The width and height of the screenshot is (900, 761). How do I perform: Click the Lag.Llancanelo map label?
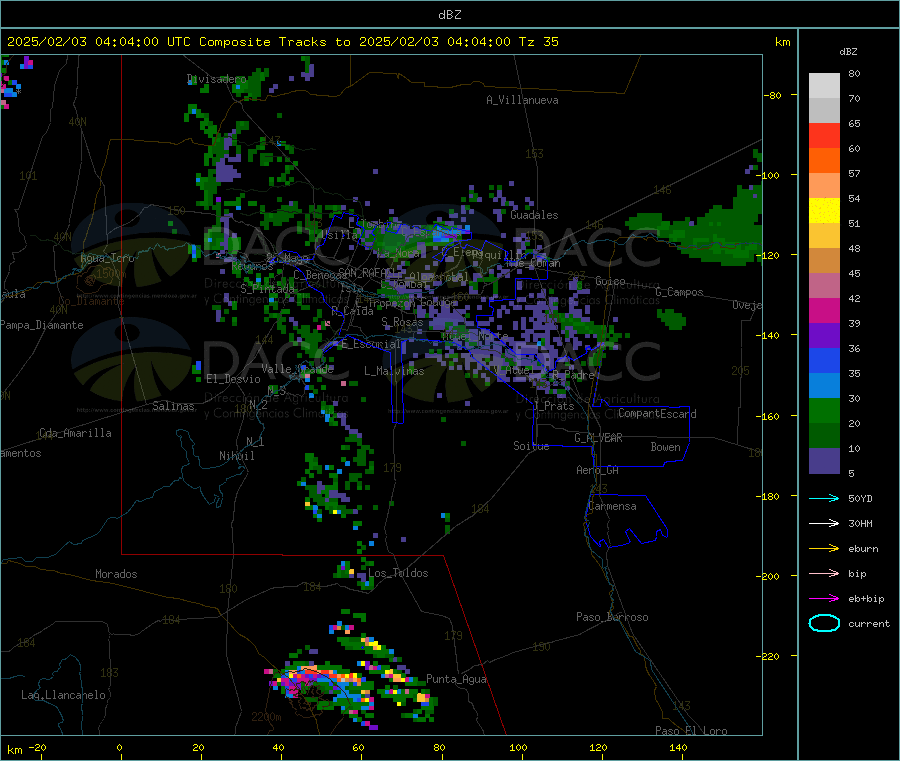[x=63, y=695]
